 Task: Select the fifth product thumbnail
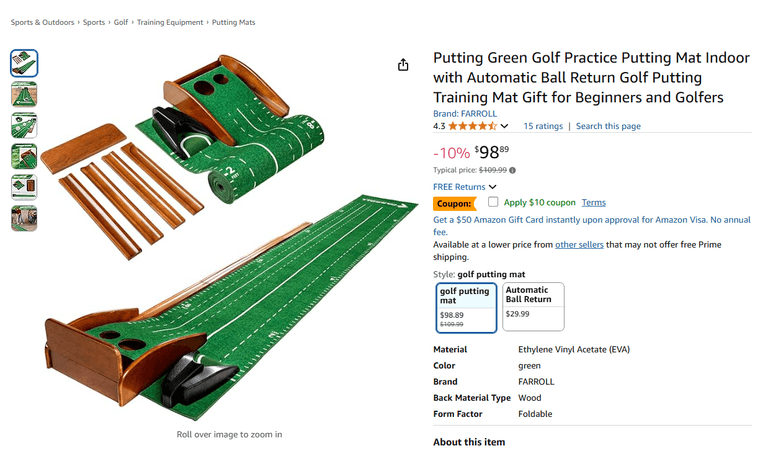(x=24, y=187)
